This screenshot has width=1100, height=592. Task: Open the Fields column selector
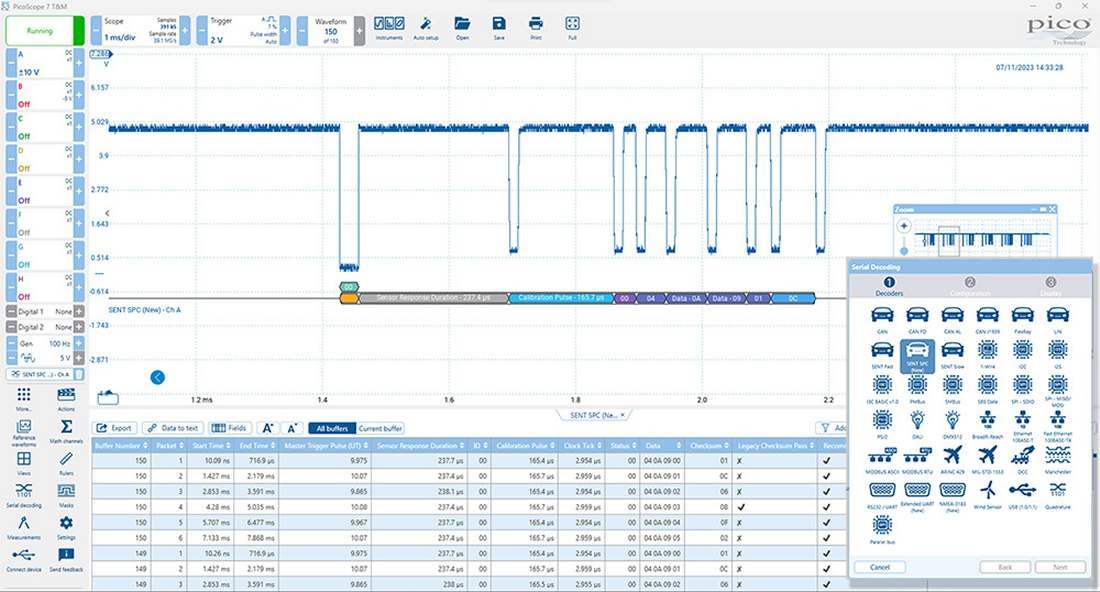[229, 428]
